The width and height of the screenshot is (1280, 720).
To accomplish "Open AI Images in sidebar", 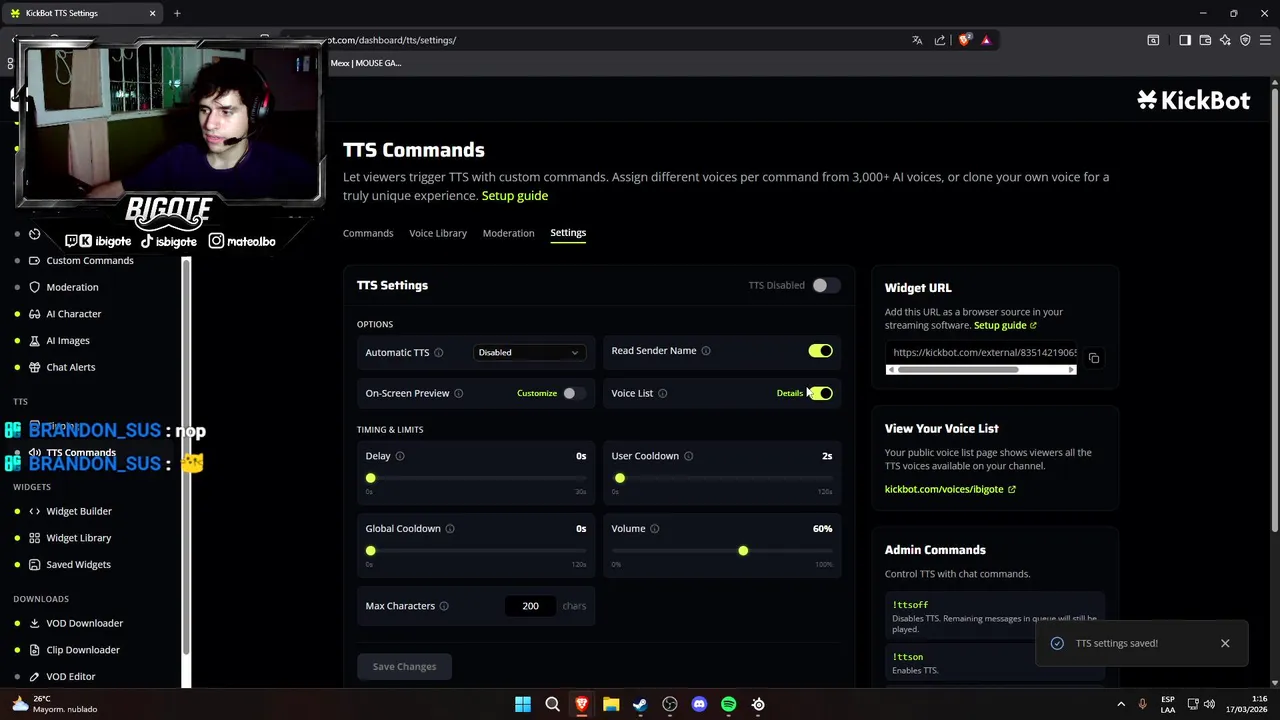I will [x=68, y=341].
